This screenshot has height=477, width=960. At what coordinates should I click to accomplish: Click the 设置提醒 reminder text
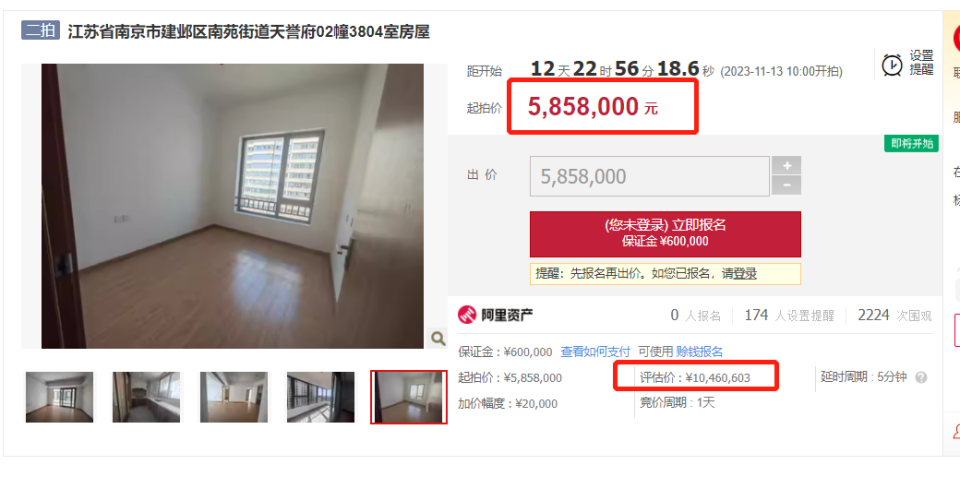(921, 62)
